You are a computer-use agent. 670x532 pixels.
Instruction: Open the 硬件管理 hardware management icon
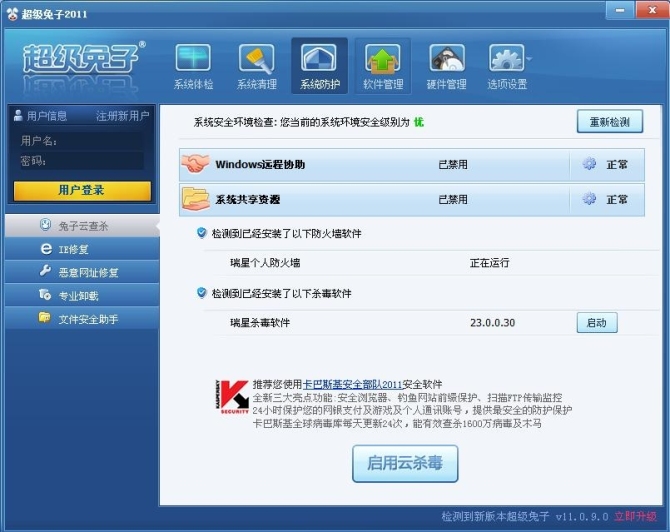pos(447,66)
